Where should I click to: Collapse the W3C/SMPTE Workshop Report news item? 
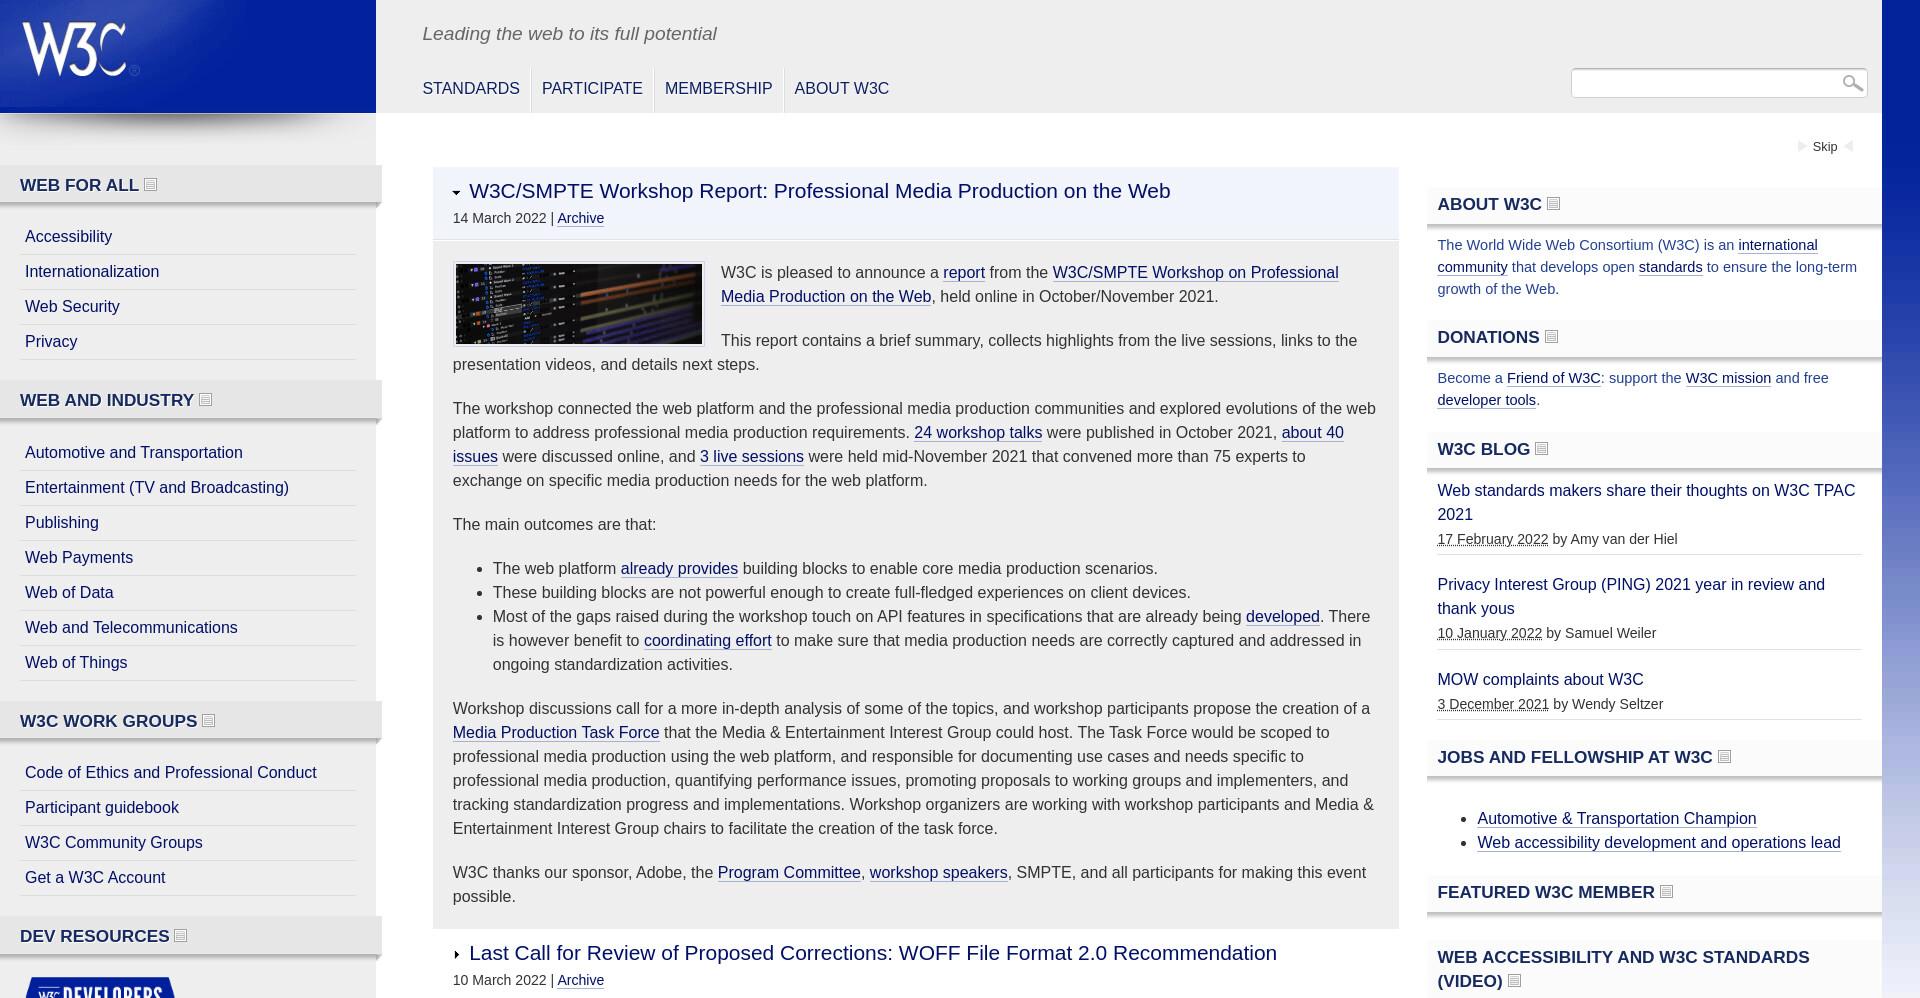[x=457, y=192]
